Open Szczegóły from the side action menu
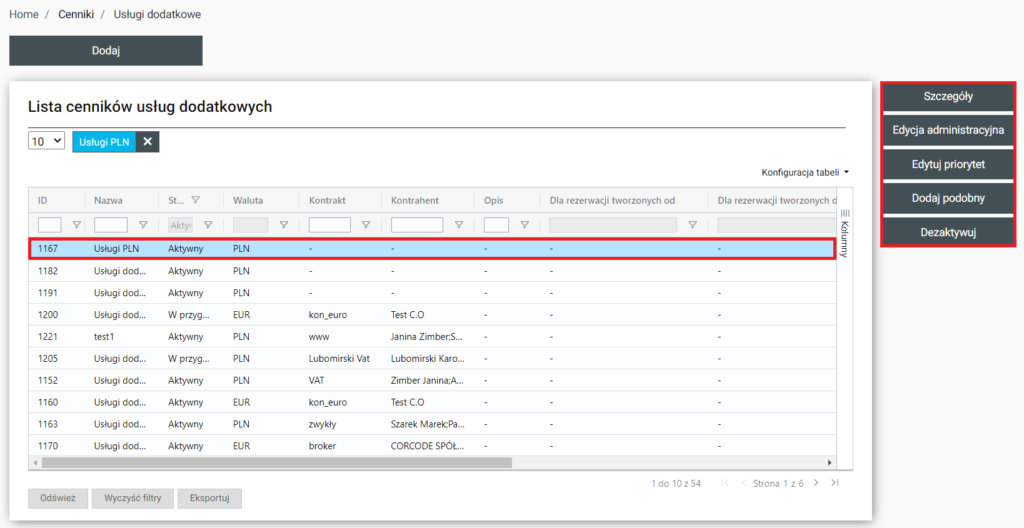Viewport: 1024px width, 528px height. pos(948,97)
